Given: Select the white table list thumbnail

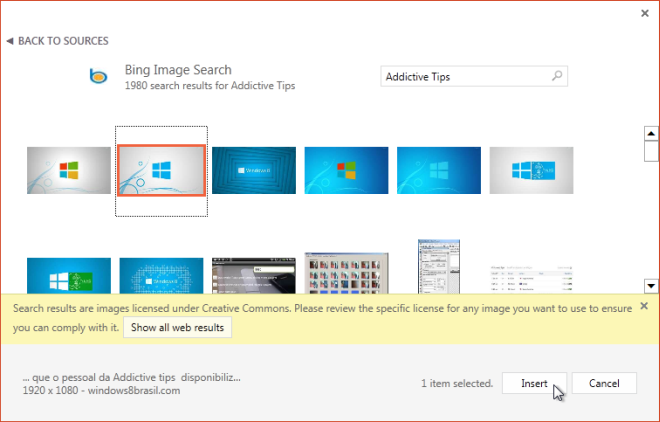Looking at the screenshot, I should [x=532, y=279].
